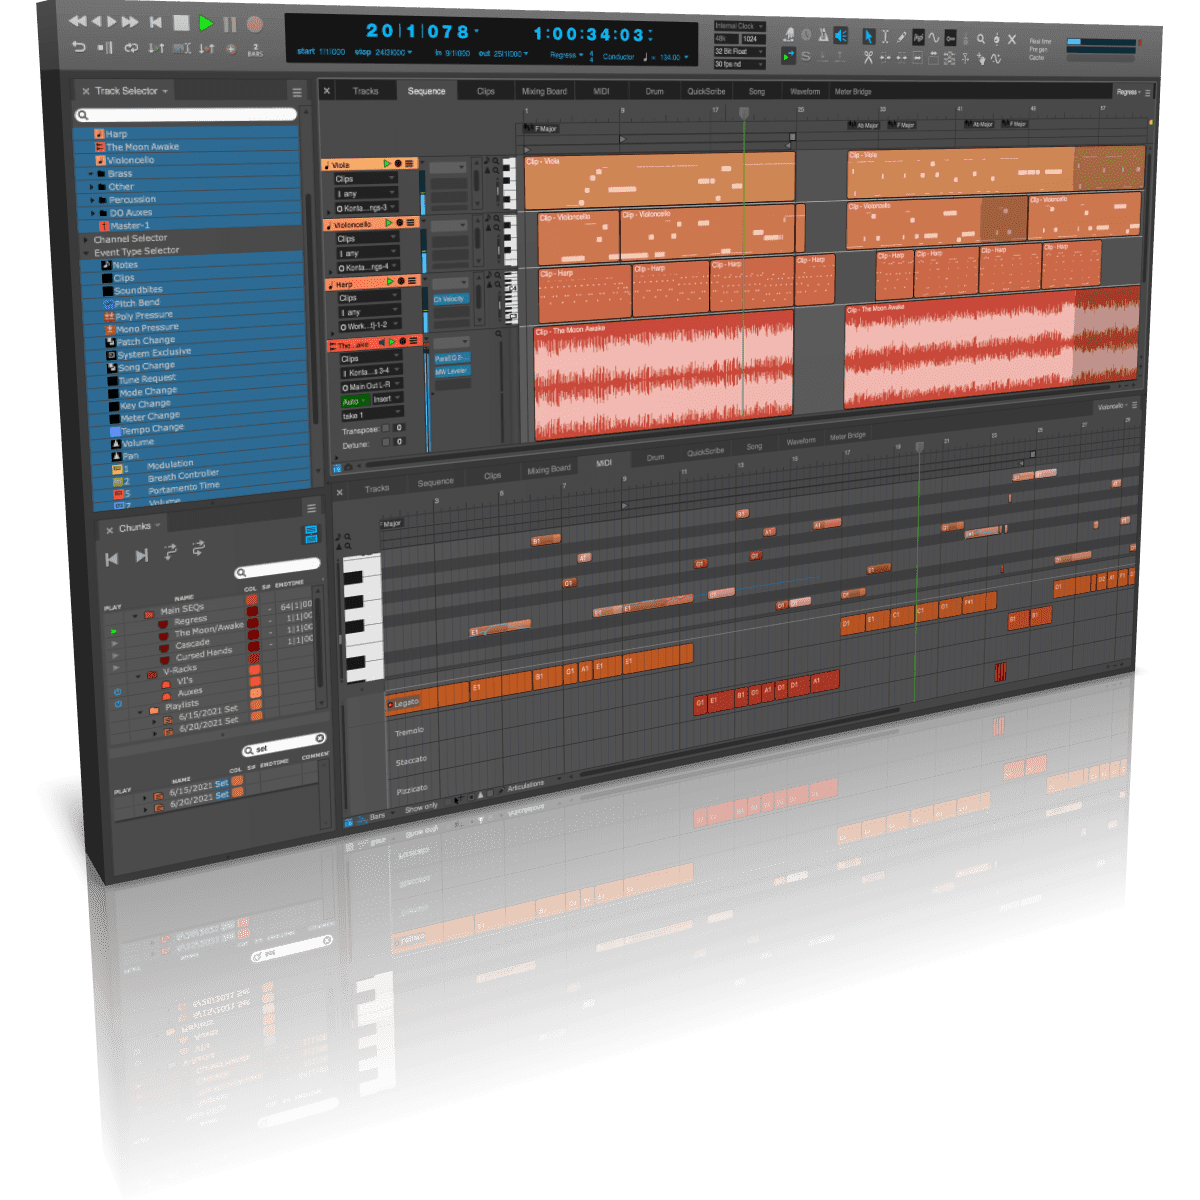
Task: Toggle the blue power icon for VI's
Action: [117, 692]
